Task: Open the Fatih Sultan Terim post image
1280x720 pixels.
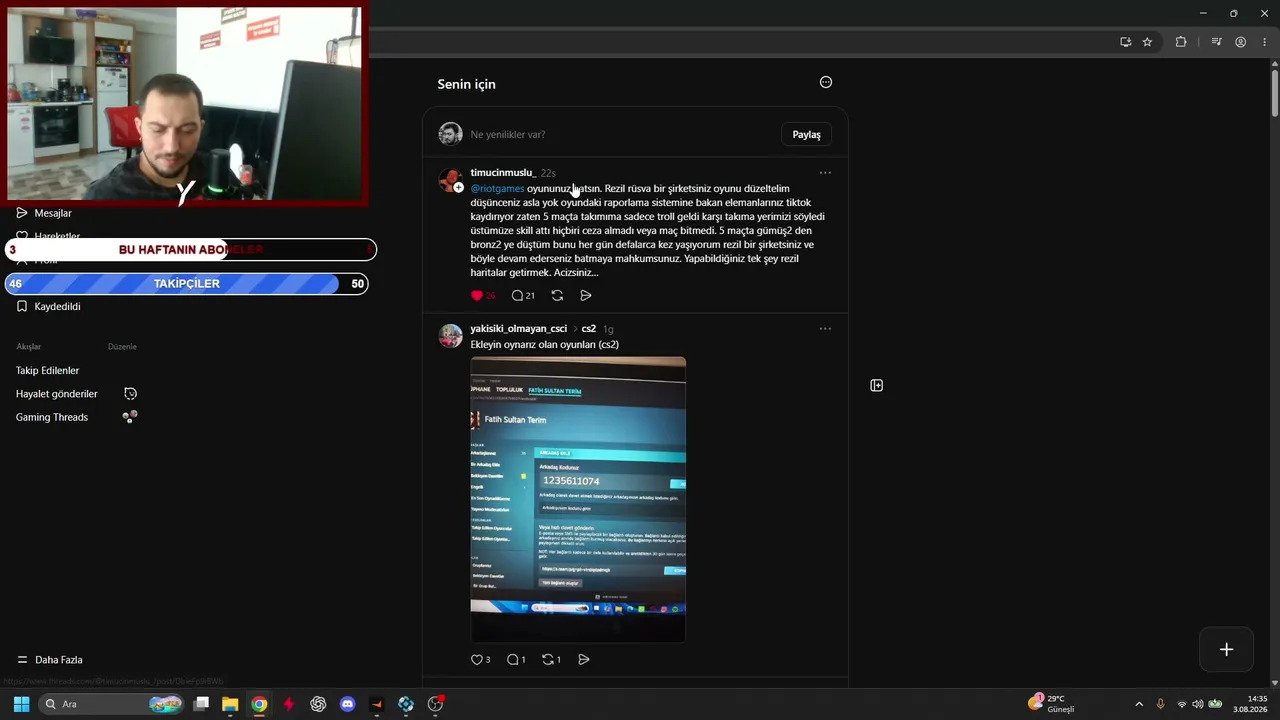Action: click(x=578, y=499)
